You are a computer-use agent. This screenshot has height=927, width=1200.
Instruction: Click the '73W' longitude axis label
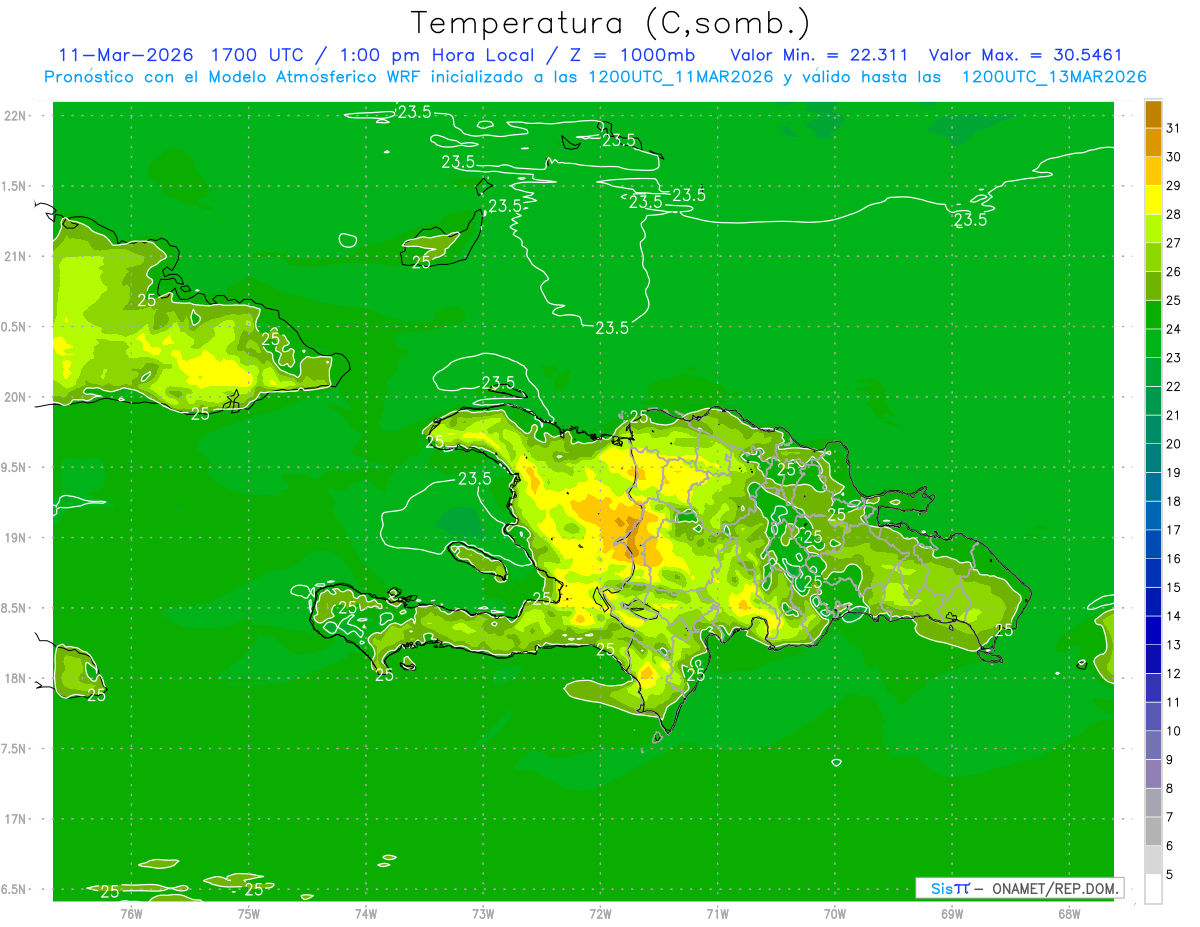483,913
